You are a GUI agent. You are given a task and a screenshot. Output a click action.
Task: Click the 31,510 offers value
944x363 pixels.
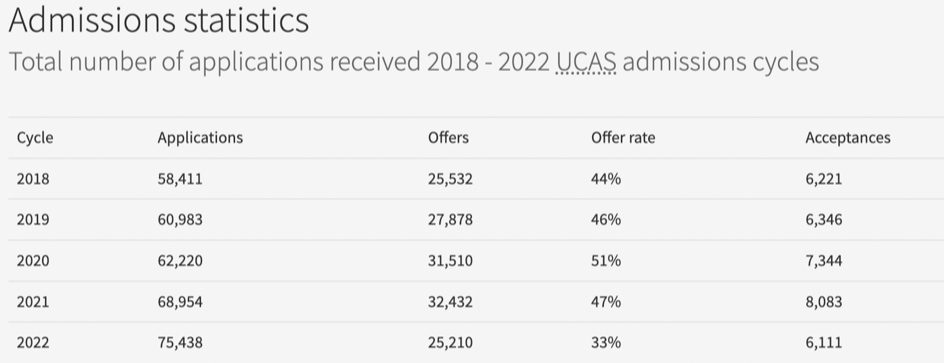[450, 261]
